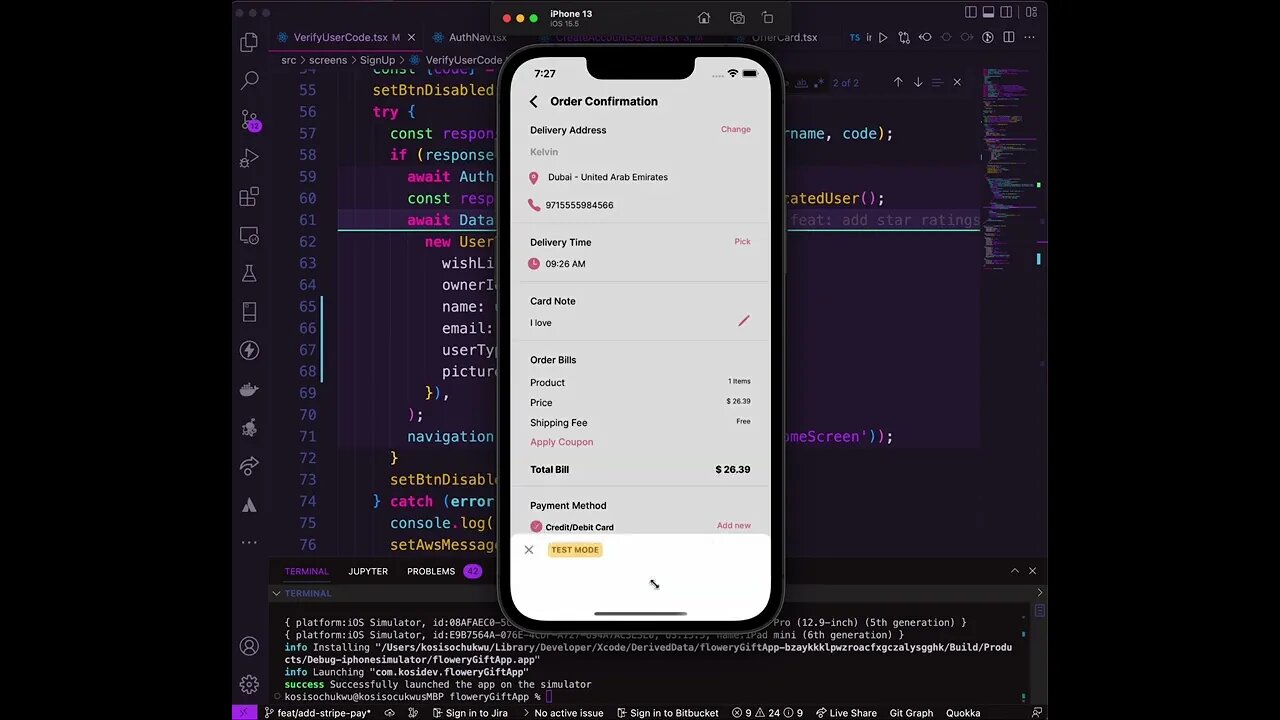Rotate the iPhone simulator device
Viewport: 1280px width, 720px height.
tap(768, 18)
